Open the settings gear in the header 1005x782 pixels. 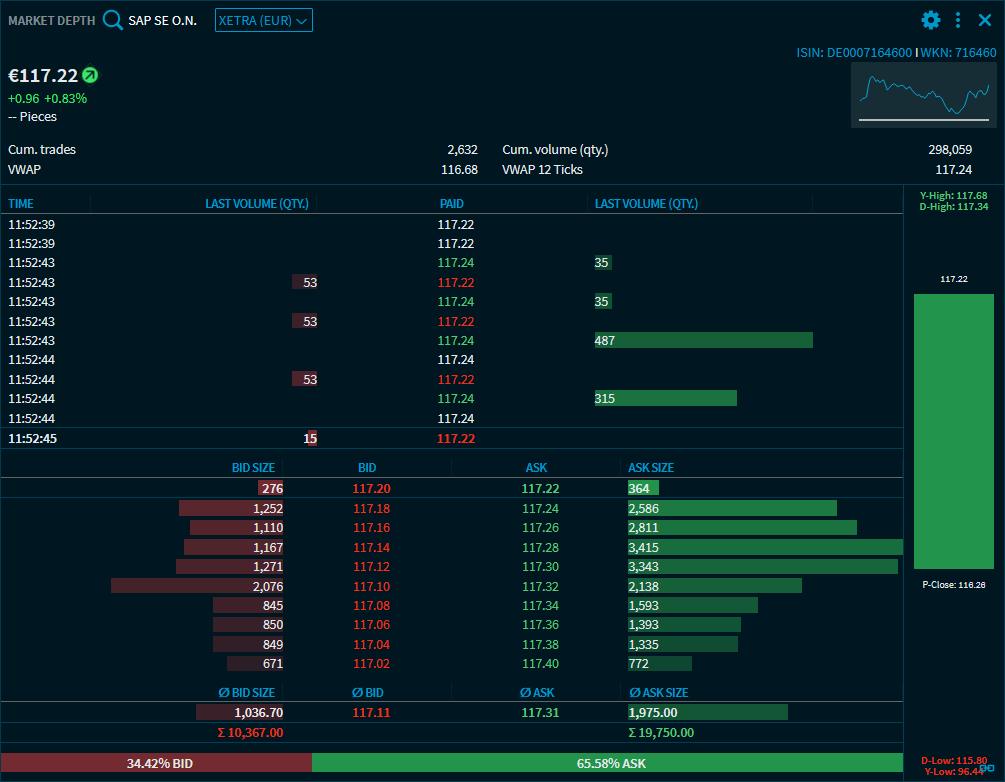[931, 20]
